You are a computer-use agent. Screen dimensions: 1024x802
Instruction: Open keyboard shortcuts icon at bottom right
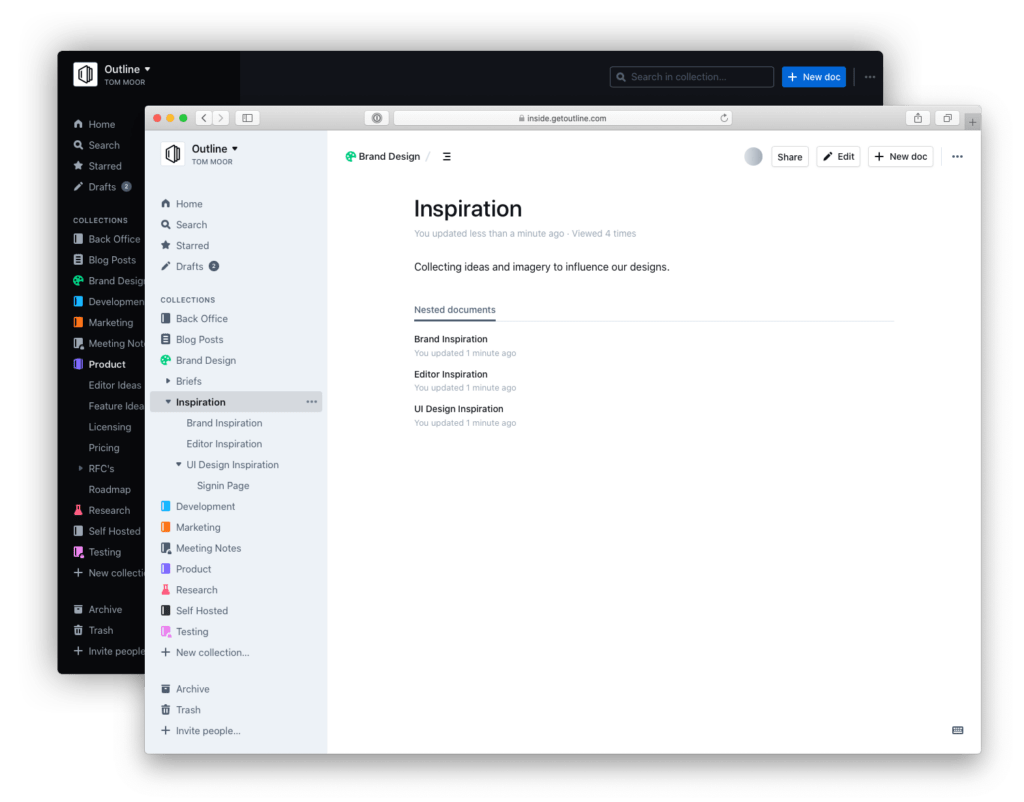pyautogui.click(x=957, y=730)
